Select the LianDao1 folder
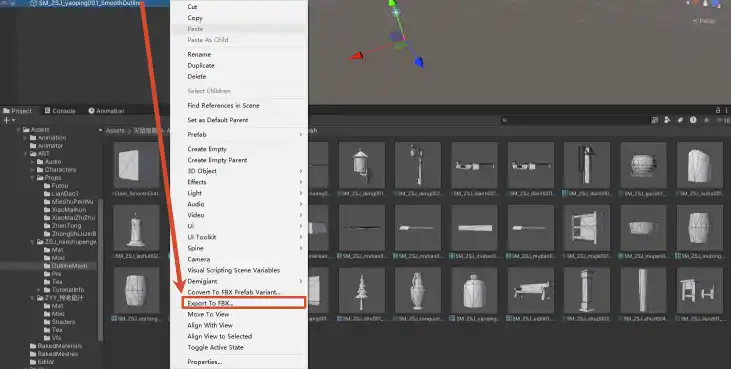Screen dimensions: 731x369 pyautogui.click(x=61, y=194)
